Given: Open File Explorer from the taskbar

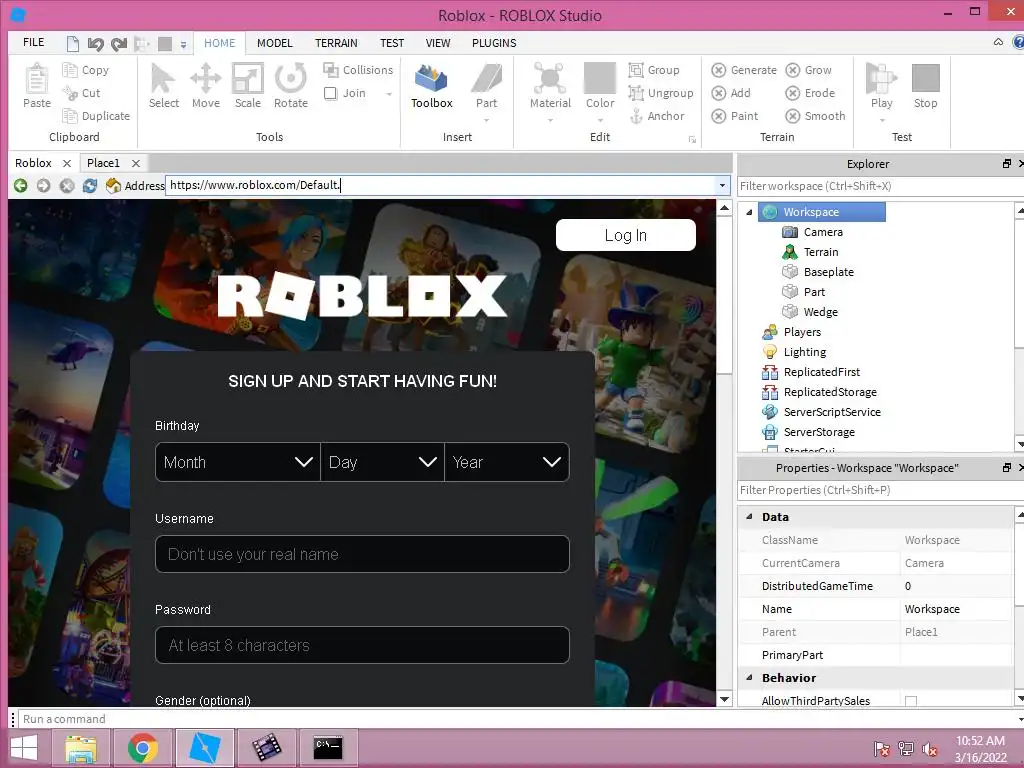Looking at the screenshot, I should click(x=81, y=748).
